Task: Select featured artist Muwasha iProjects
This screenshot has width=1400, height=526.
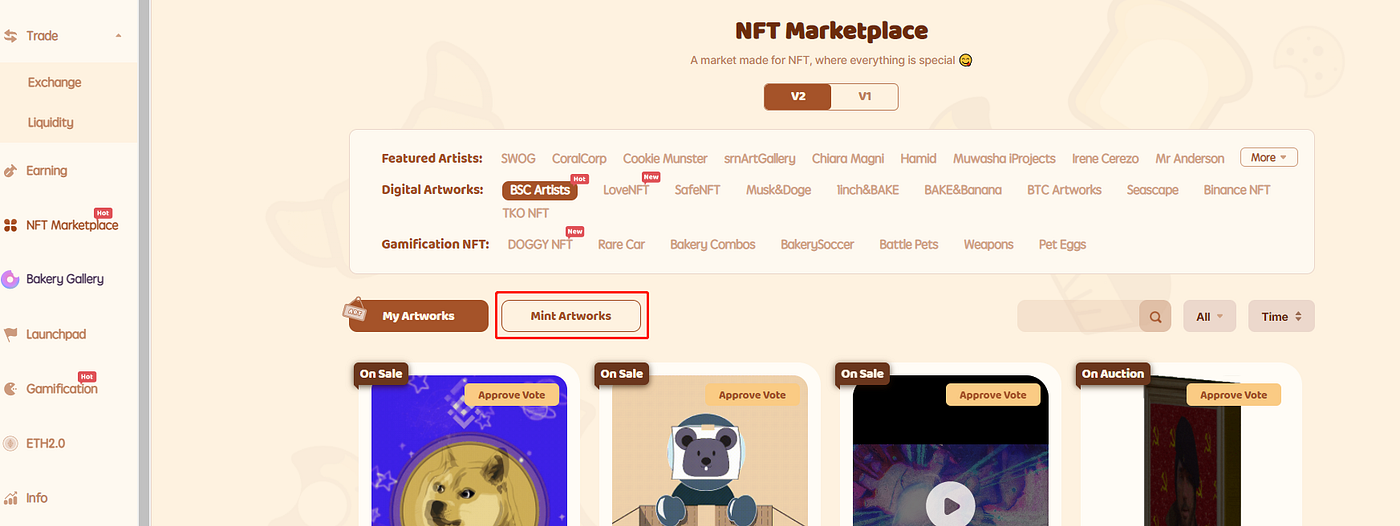Action: click(1004, 158)
